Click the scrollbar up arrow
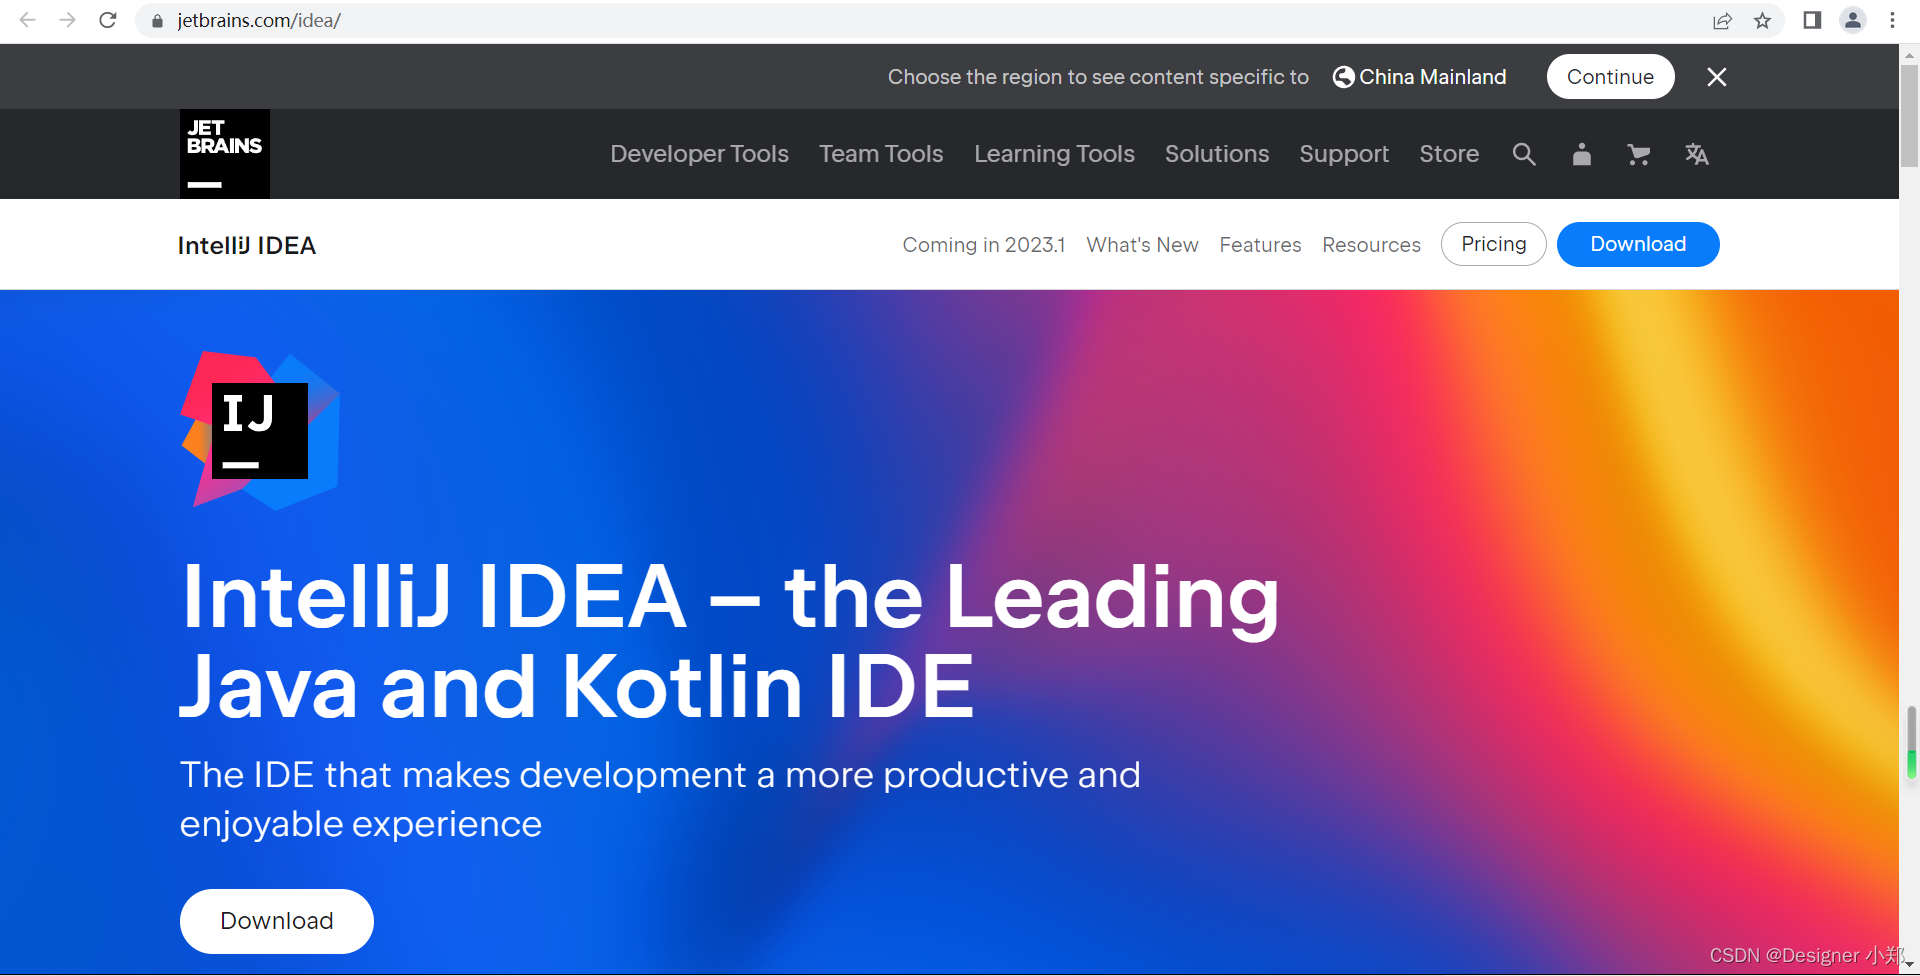This screenshot has width=1920, height=976. click(x=1909, y=54)
